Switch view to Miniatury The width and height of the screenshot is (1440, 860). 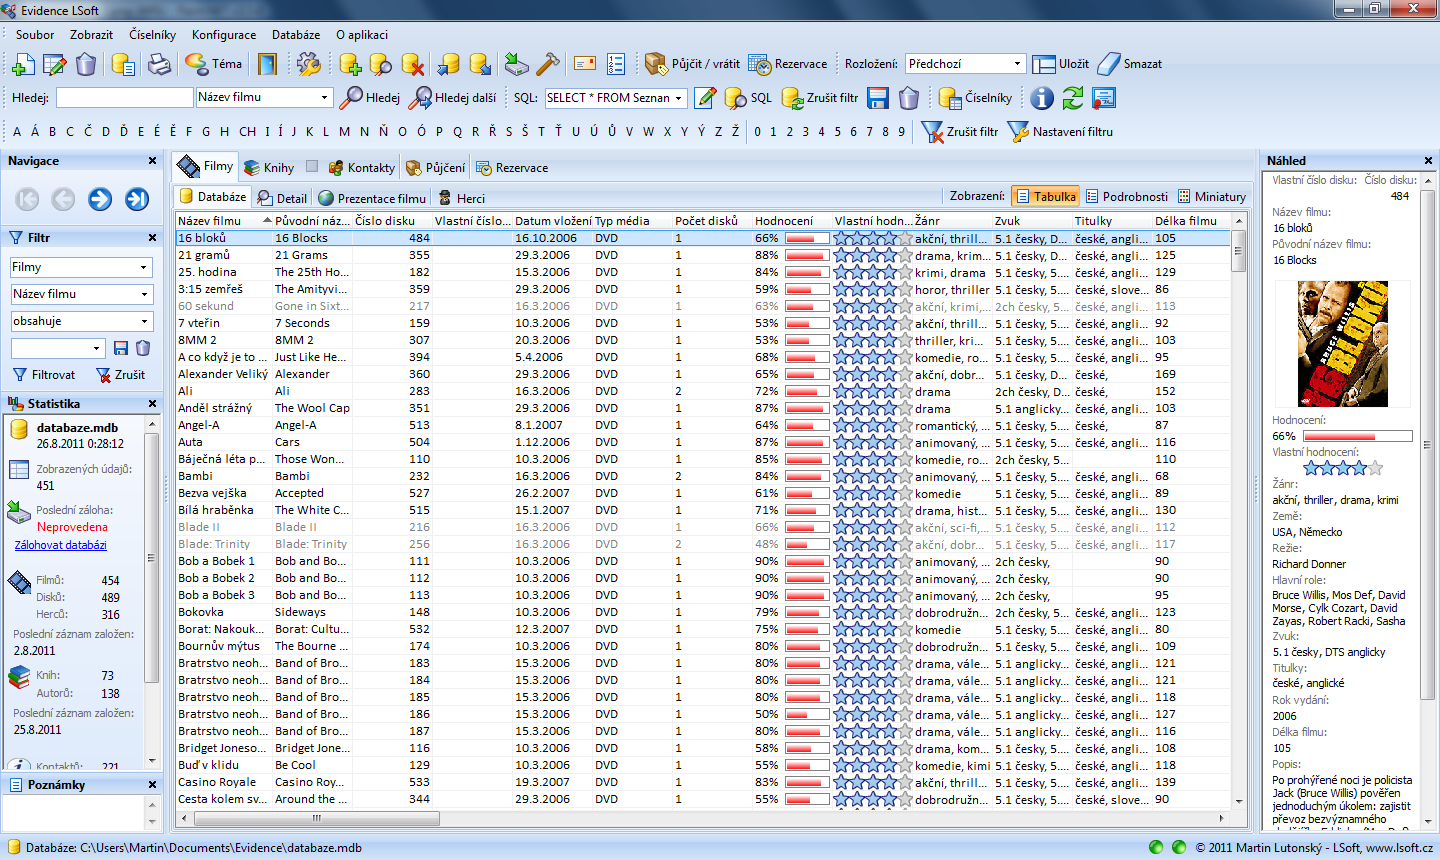point(1212,197)
